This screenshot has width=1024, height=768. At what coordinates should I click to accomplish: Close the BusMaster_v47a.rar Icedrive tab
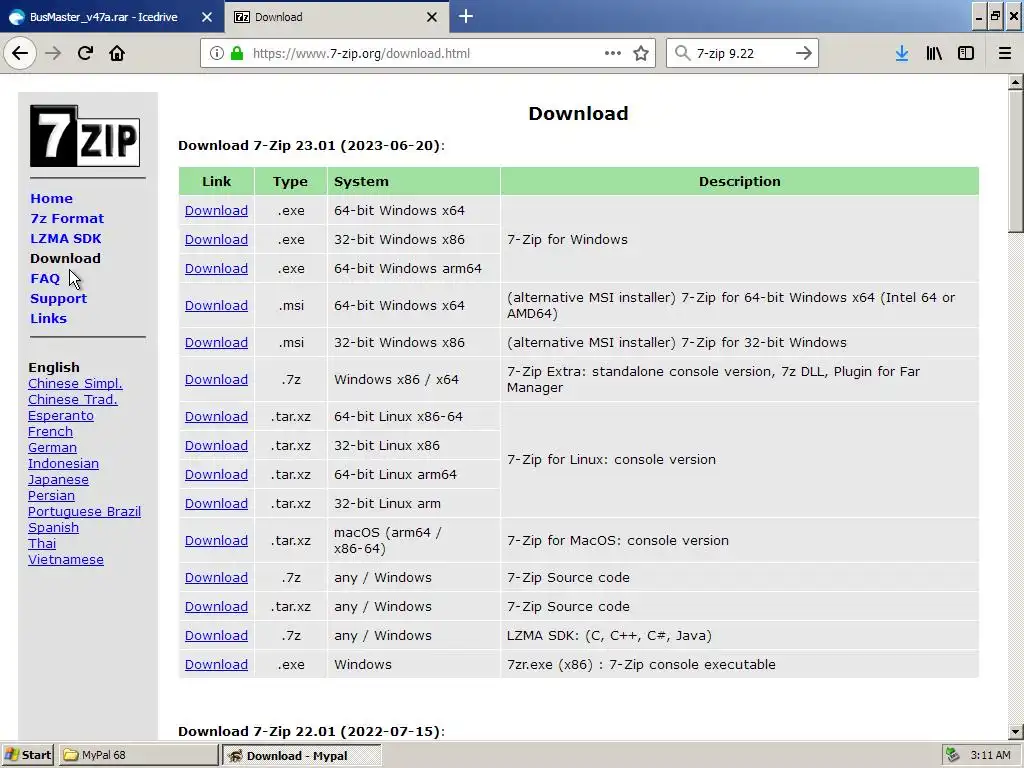(x=207, y=17)
